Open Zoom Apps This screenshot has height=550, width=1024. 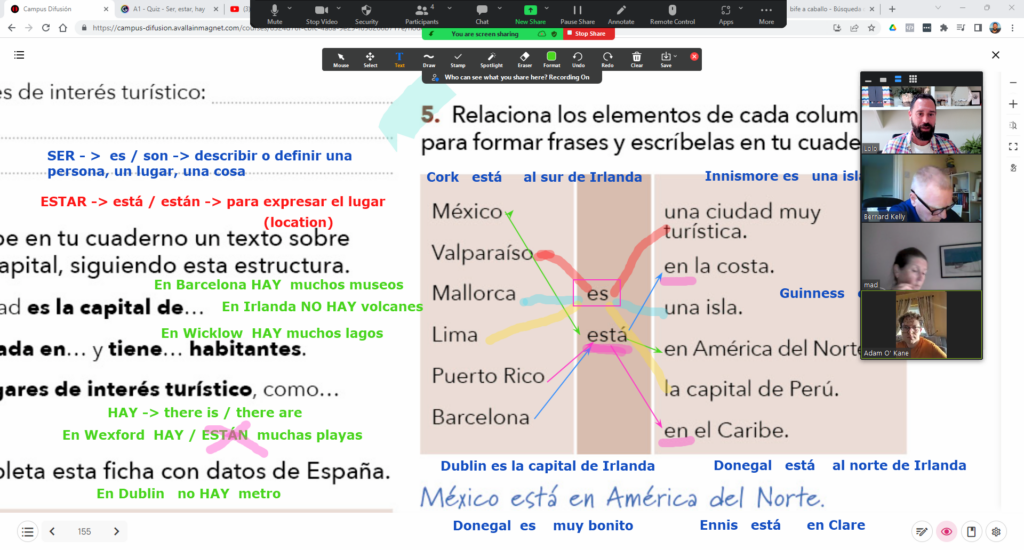click(726, 13)
